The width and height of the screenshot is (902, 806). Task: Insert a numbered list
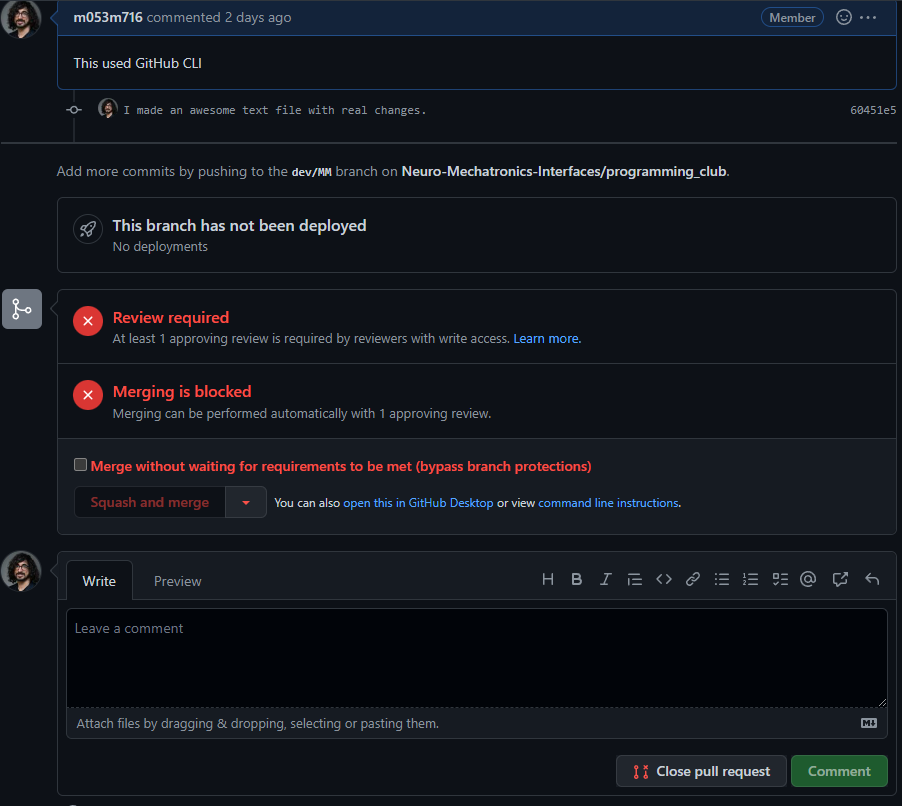[x=751, y=579]
